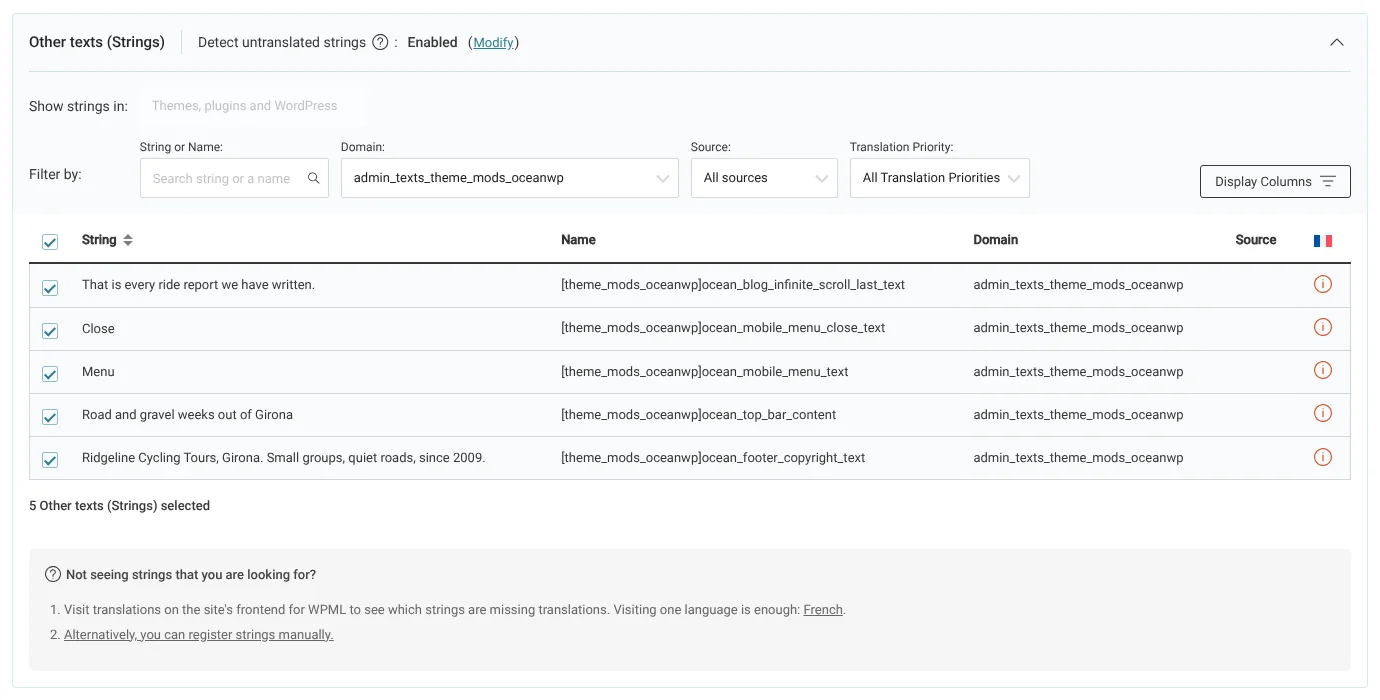Click the Ridgeline Cycling Tours copyright string
Screen dimensions: 1380x700
283,458
